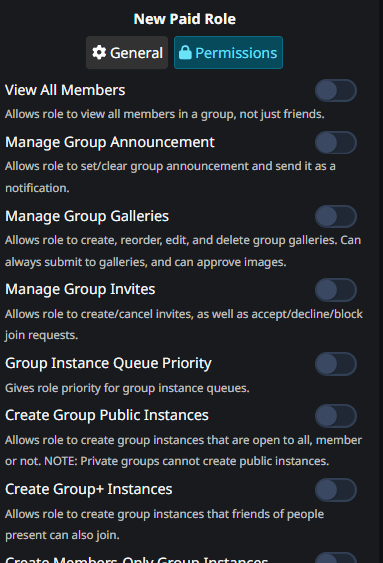
Task: Switch to the General tab
Action: tap(127, 52)
